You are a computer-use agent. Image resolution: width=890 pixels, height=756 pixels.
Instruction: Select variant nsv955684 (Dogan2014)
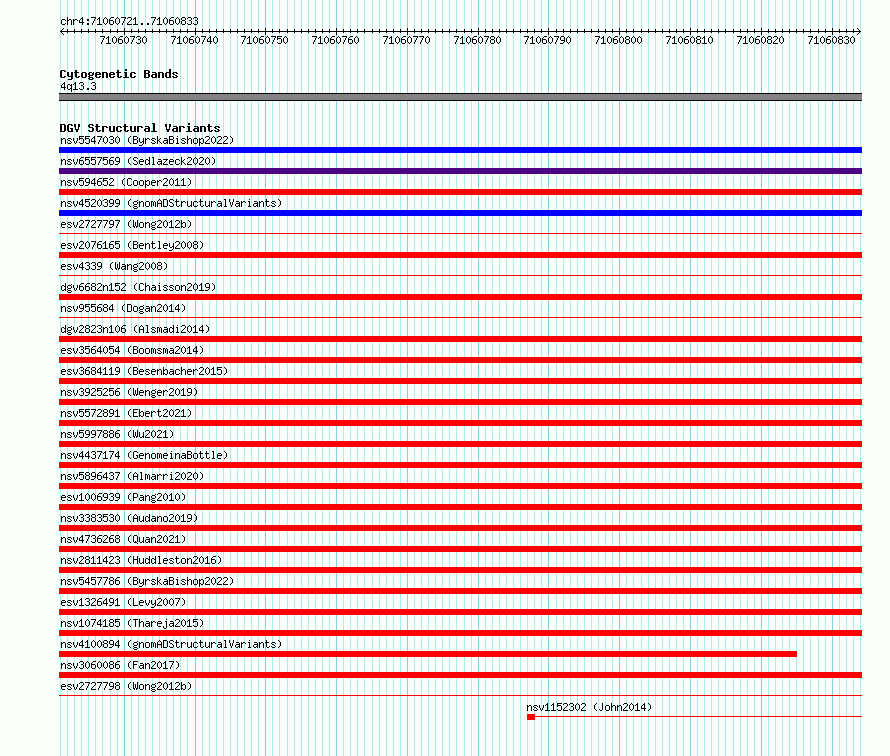pos(123,308)
